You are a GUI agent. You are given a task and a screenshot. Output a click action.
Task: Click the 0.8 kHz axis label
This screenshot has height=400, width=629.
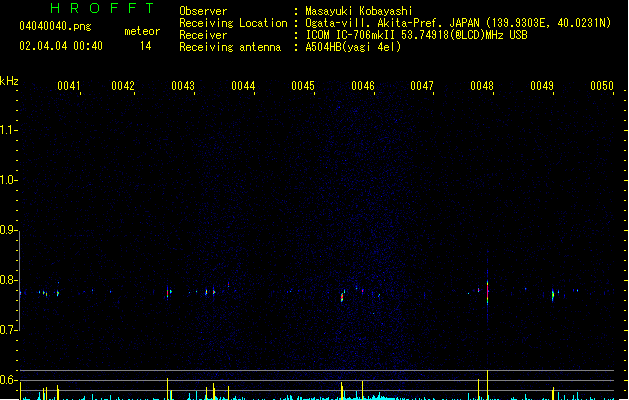point(7,280)
